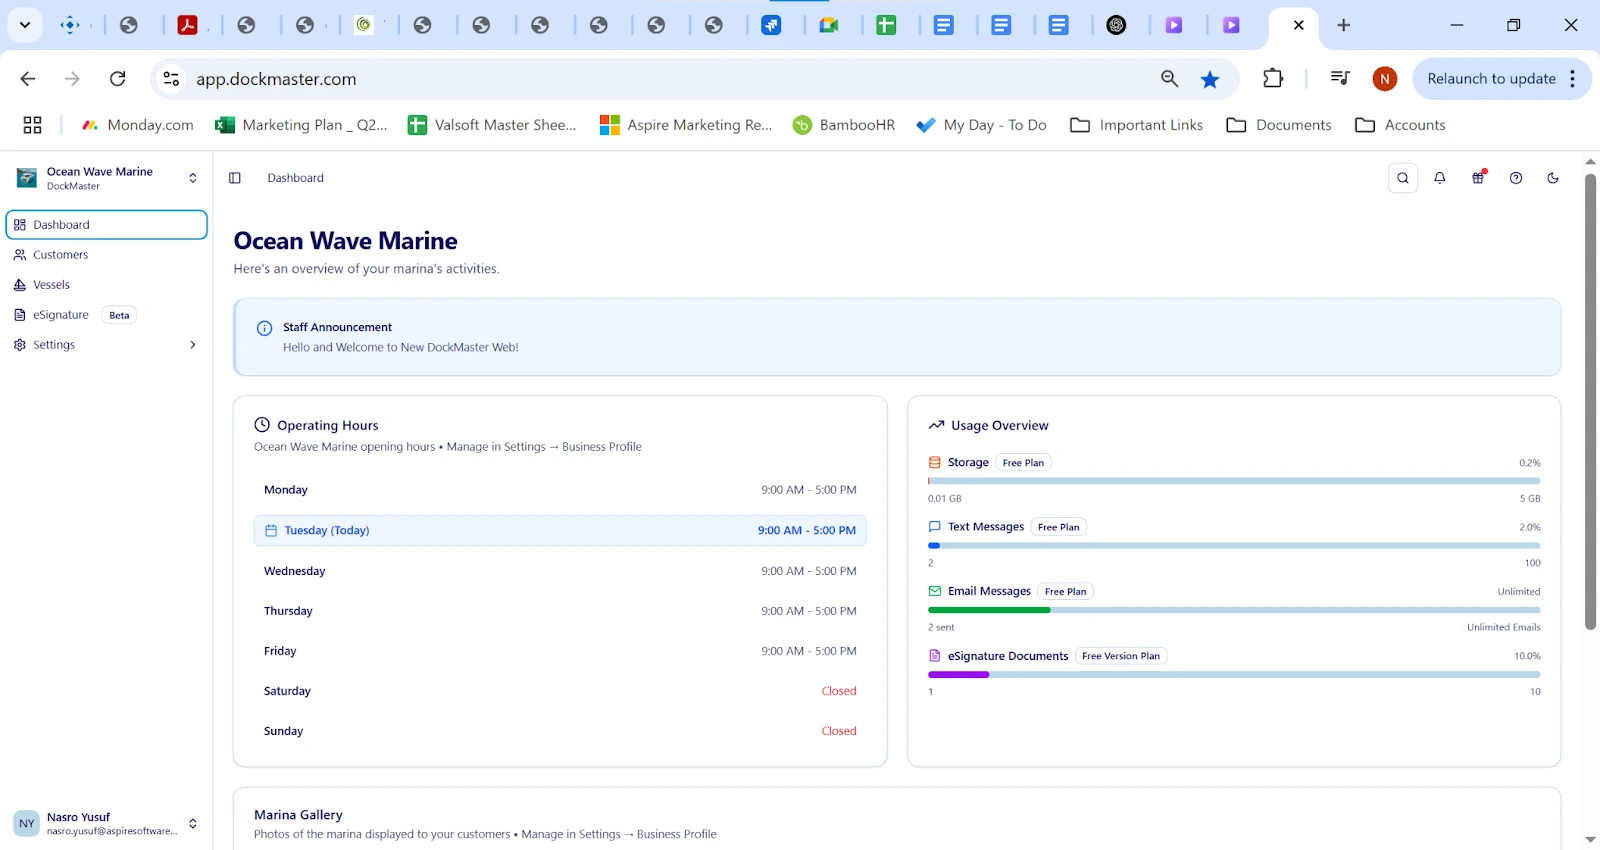Screen dimensions: 1600x850
Task: Reload the current page
Action: click(118, 79)
